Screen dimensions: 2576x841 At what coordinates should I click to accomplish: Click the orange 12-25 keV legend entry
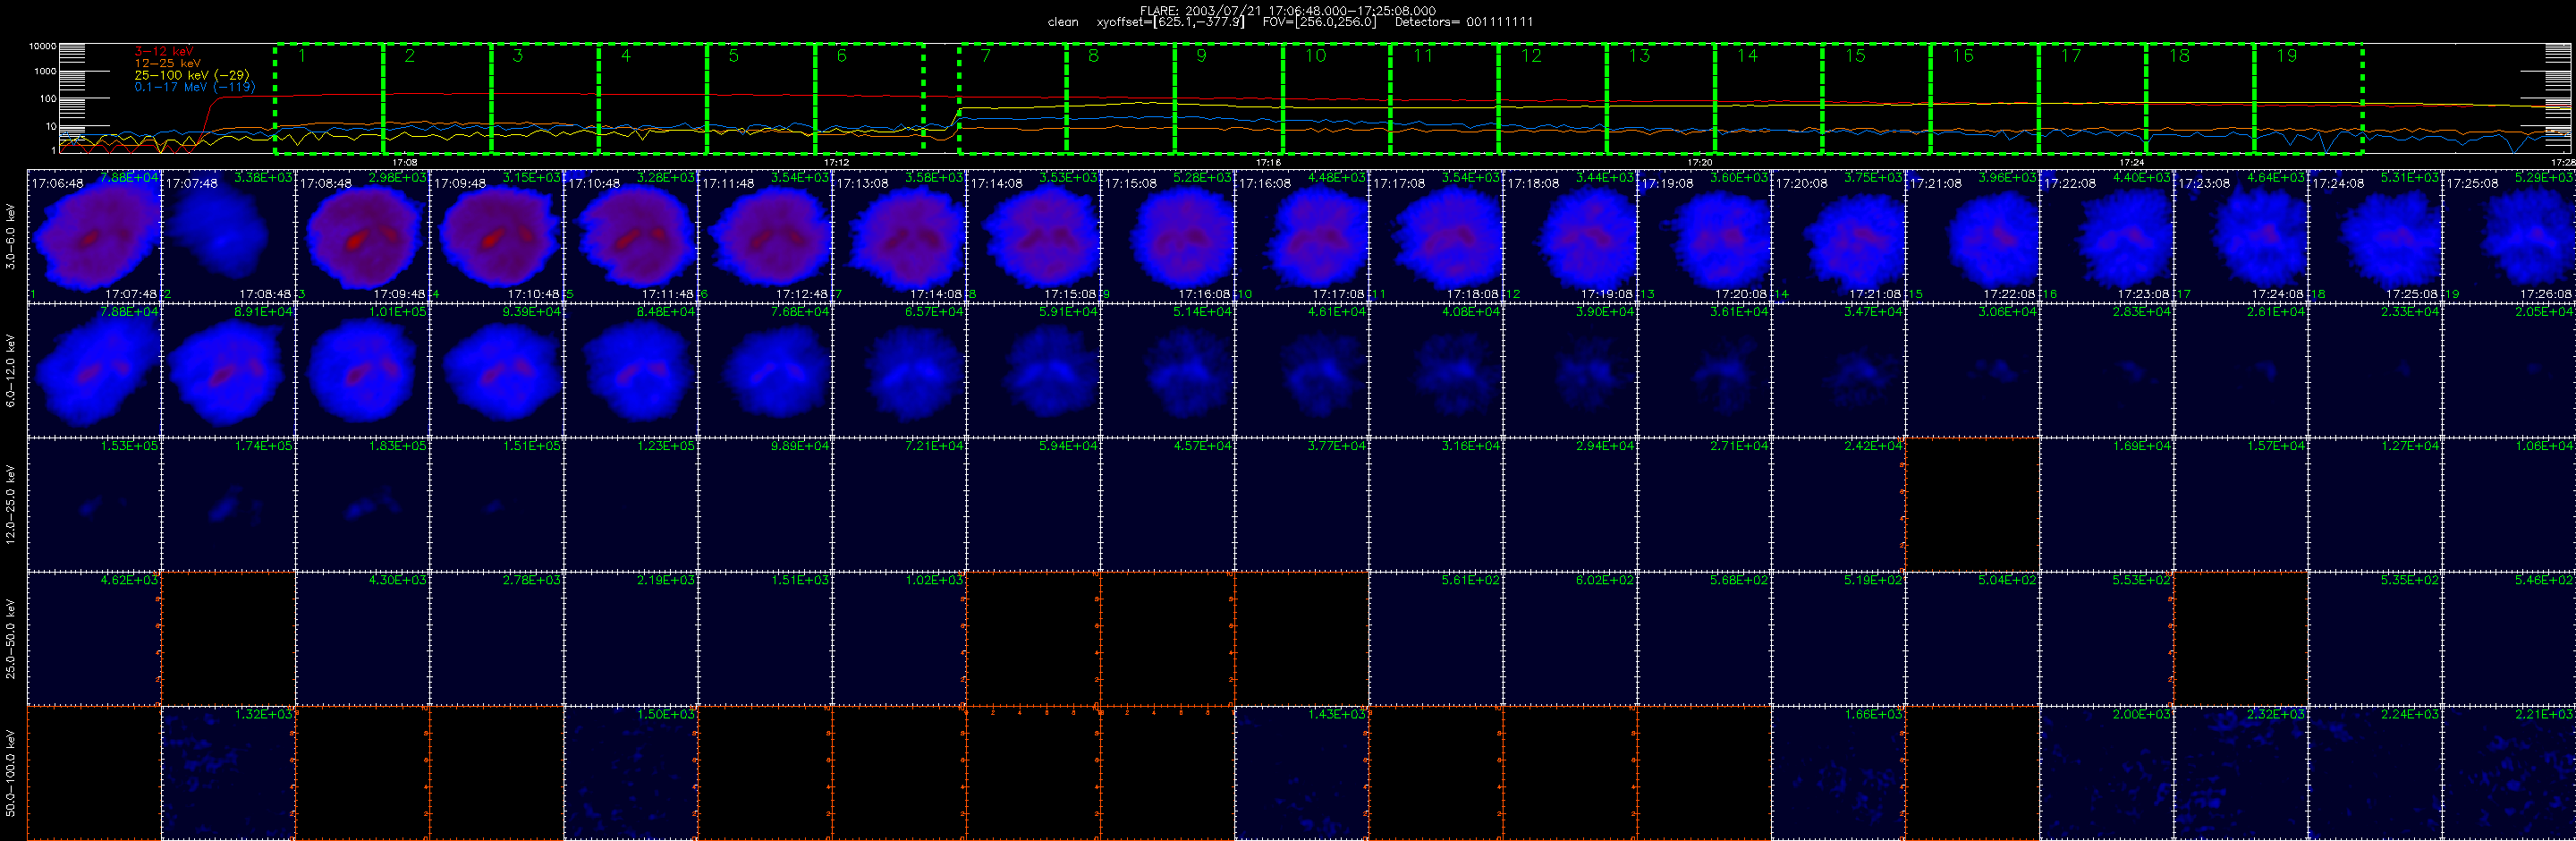tap(167, 63)
